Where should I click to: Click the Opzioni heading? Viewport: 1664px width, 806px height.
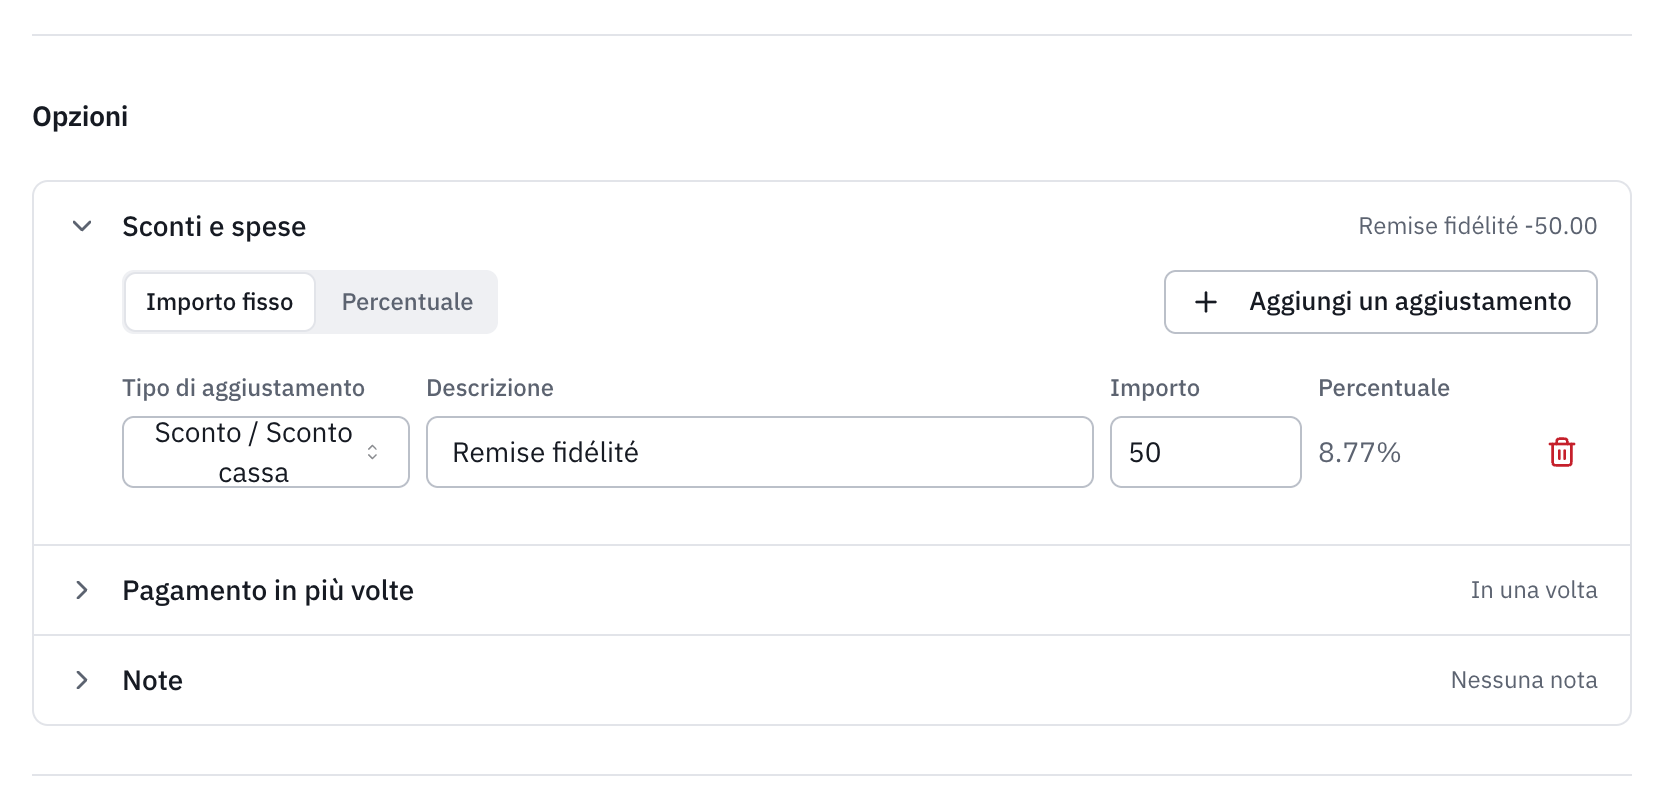tap(80, 117)
